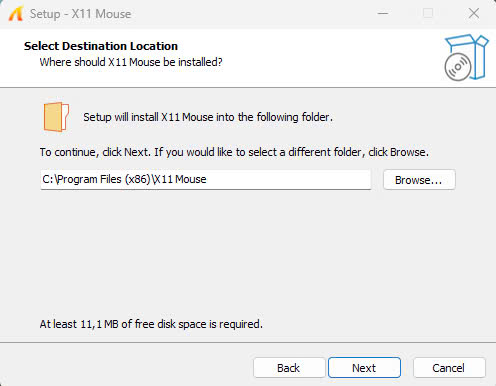
Task: Click 'X11 Mouse' at end of path
Action: pos(181,179)
